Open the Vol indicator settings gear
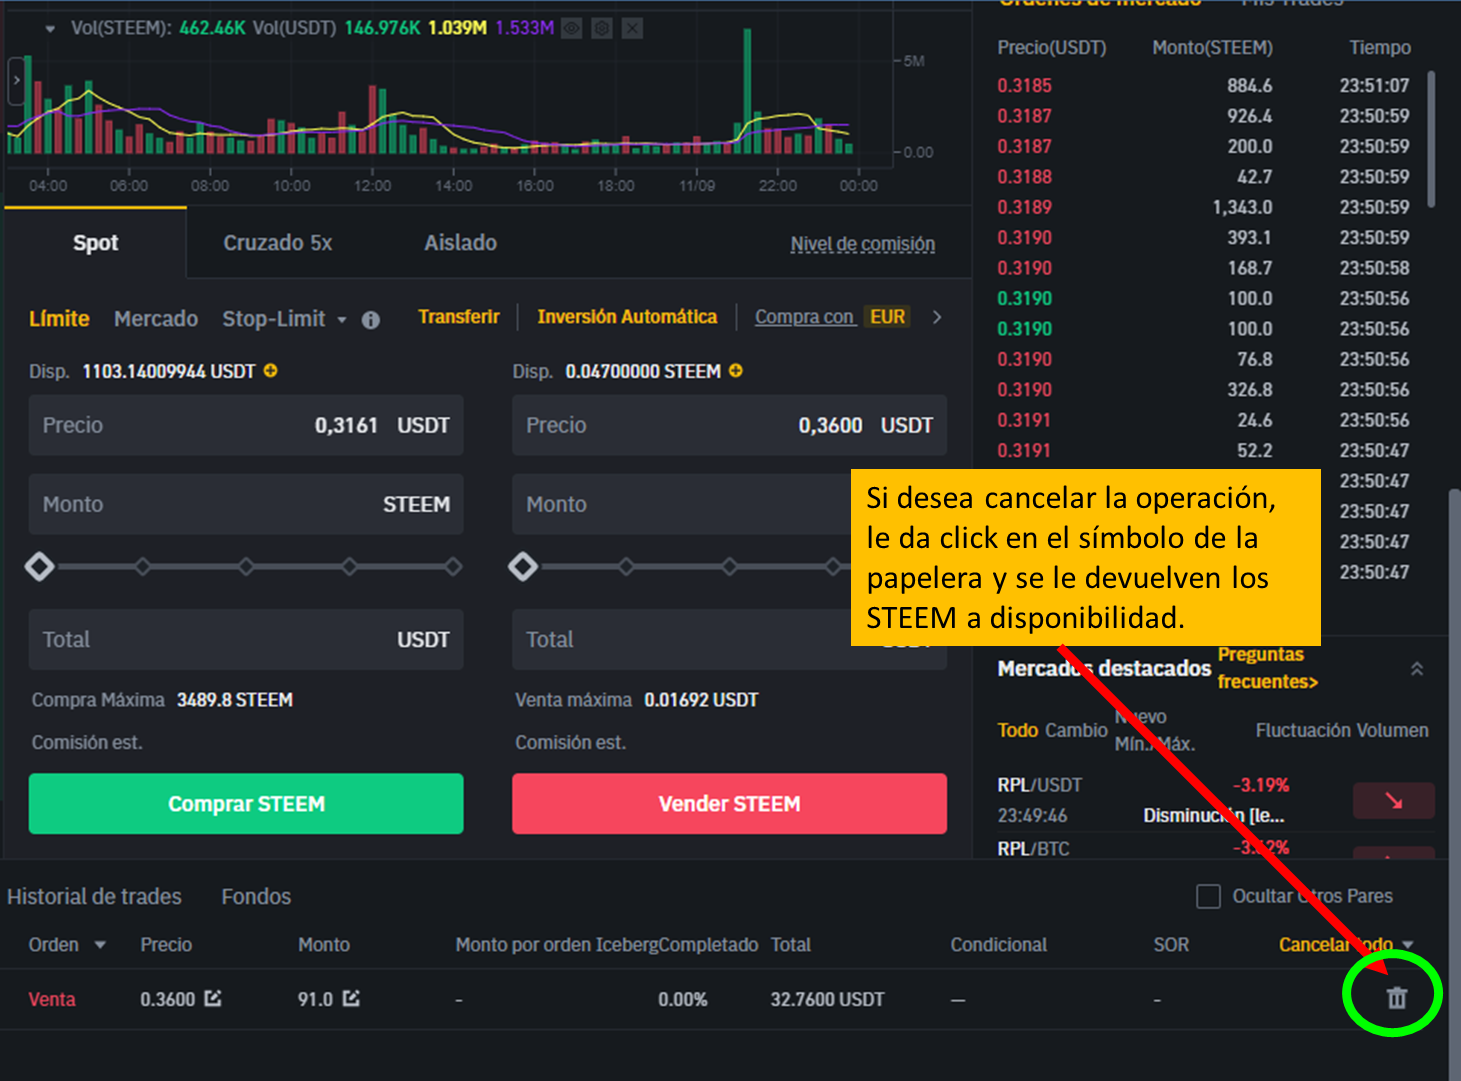This screenshot has height=1081, width=1461. point(602,28)
